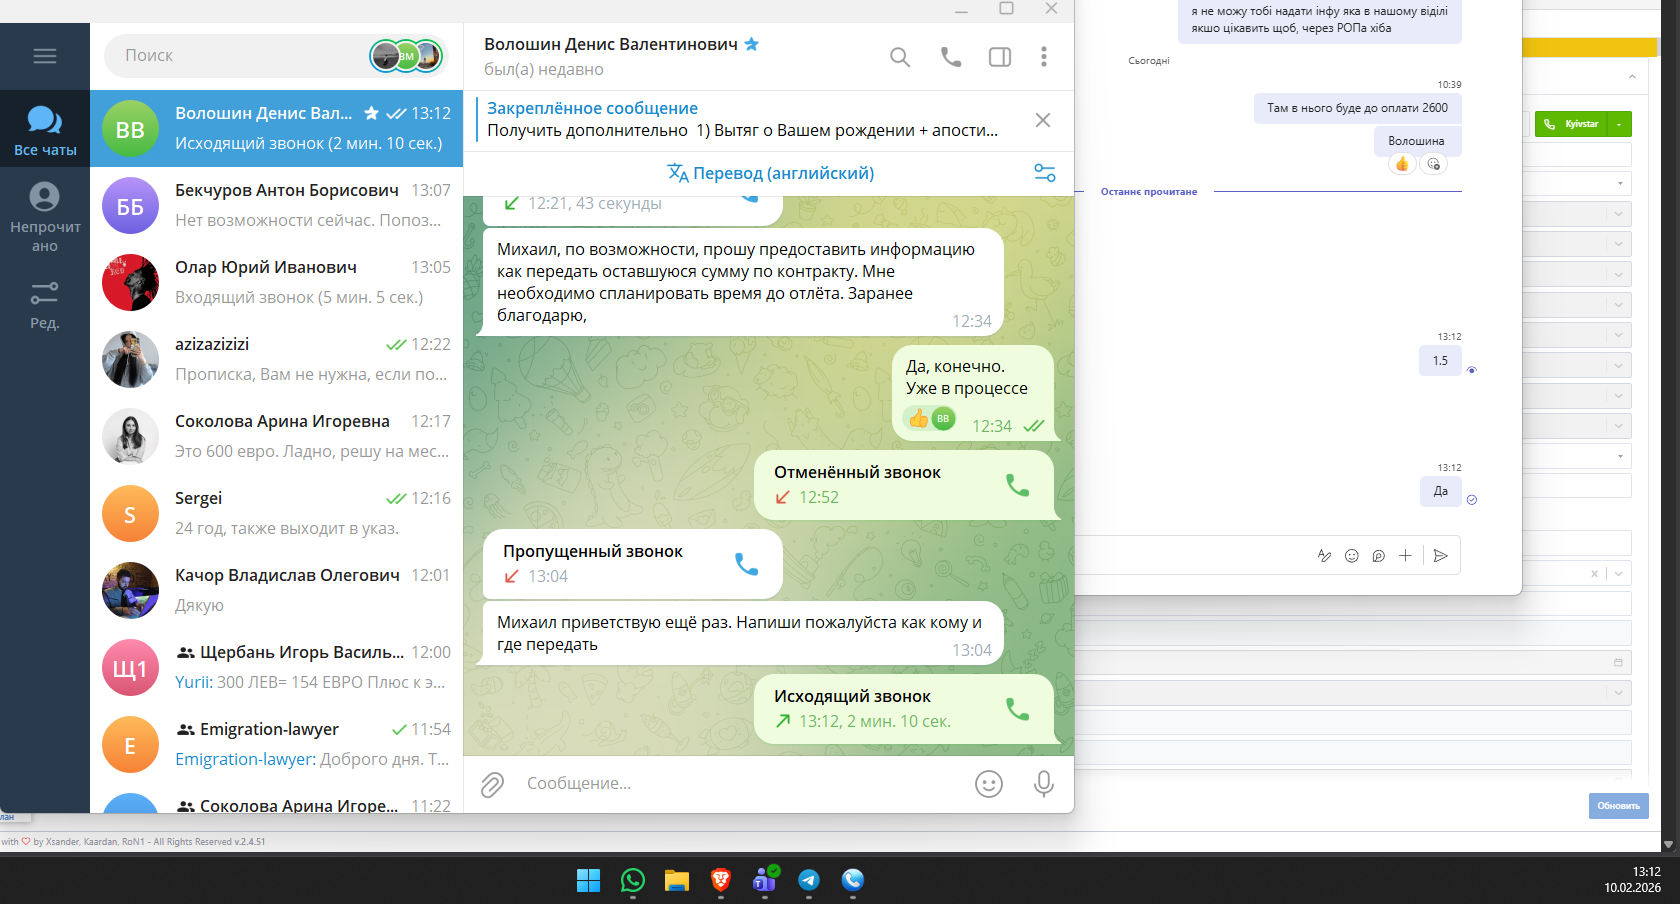
Task: Open emoji picker in Teams compose box
Action: (x=1352, y=556)
